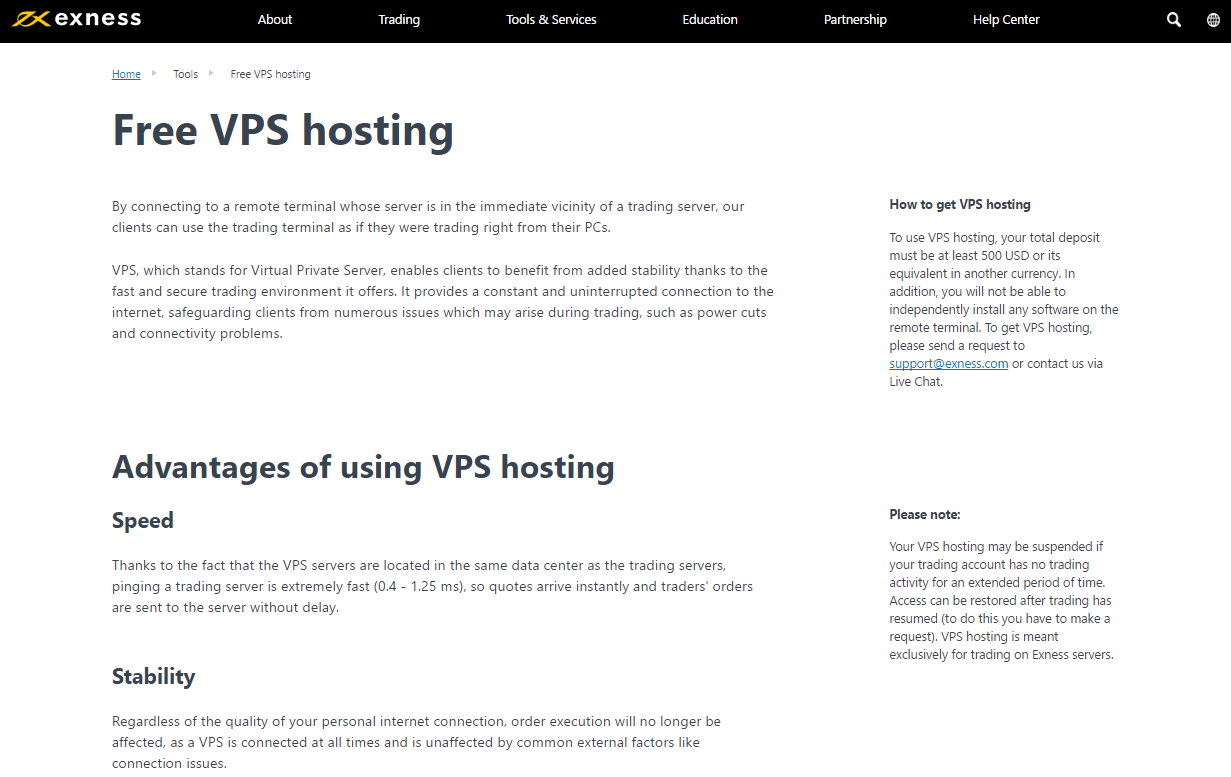
Task: Open the Partnership menu
Action: pyautogui.click(x=855, y=19)
